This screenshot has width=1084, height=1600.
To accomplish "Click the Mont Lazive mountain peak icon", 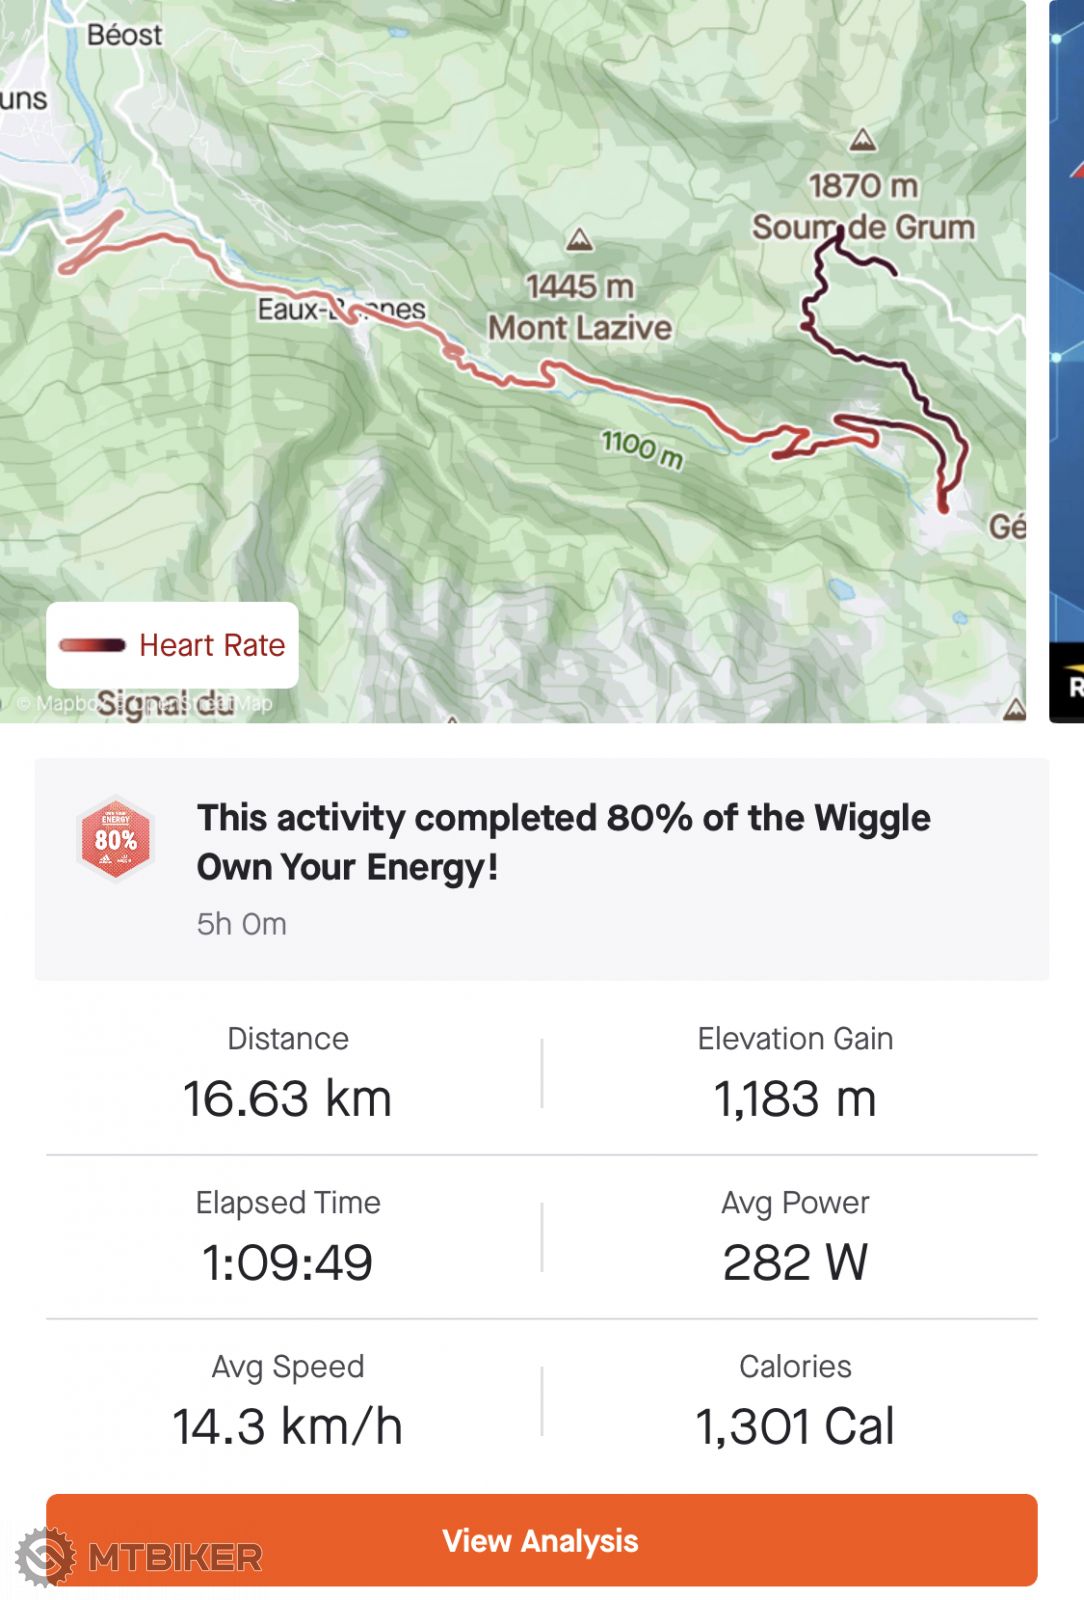I will (x=579, y=240).
